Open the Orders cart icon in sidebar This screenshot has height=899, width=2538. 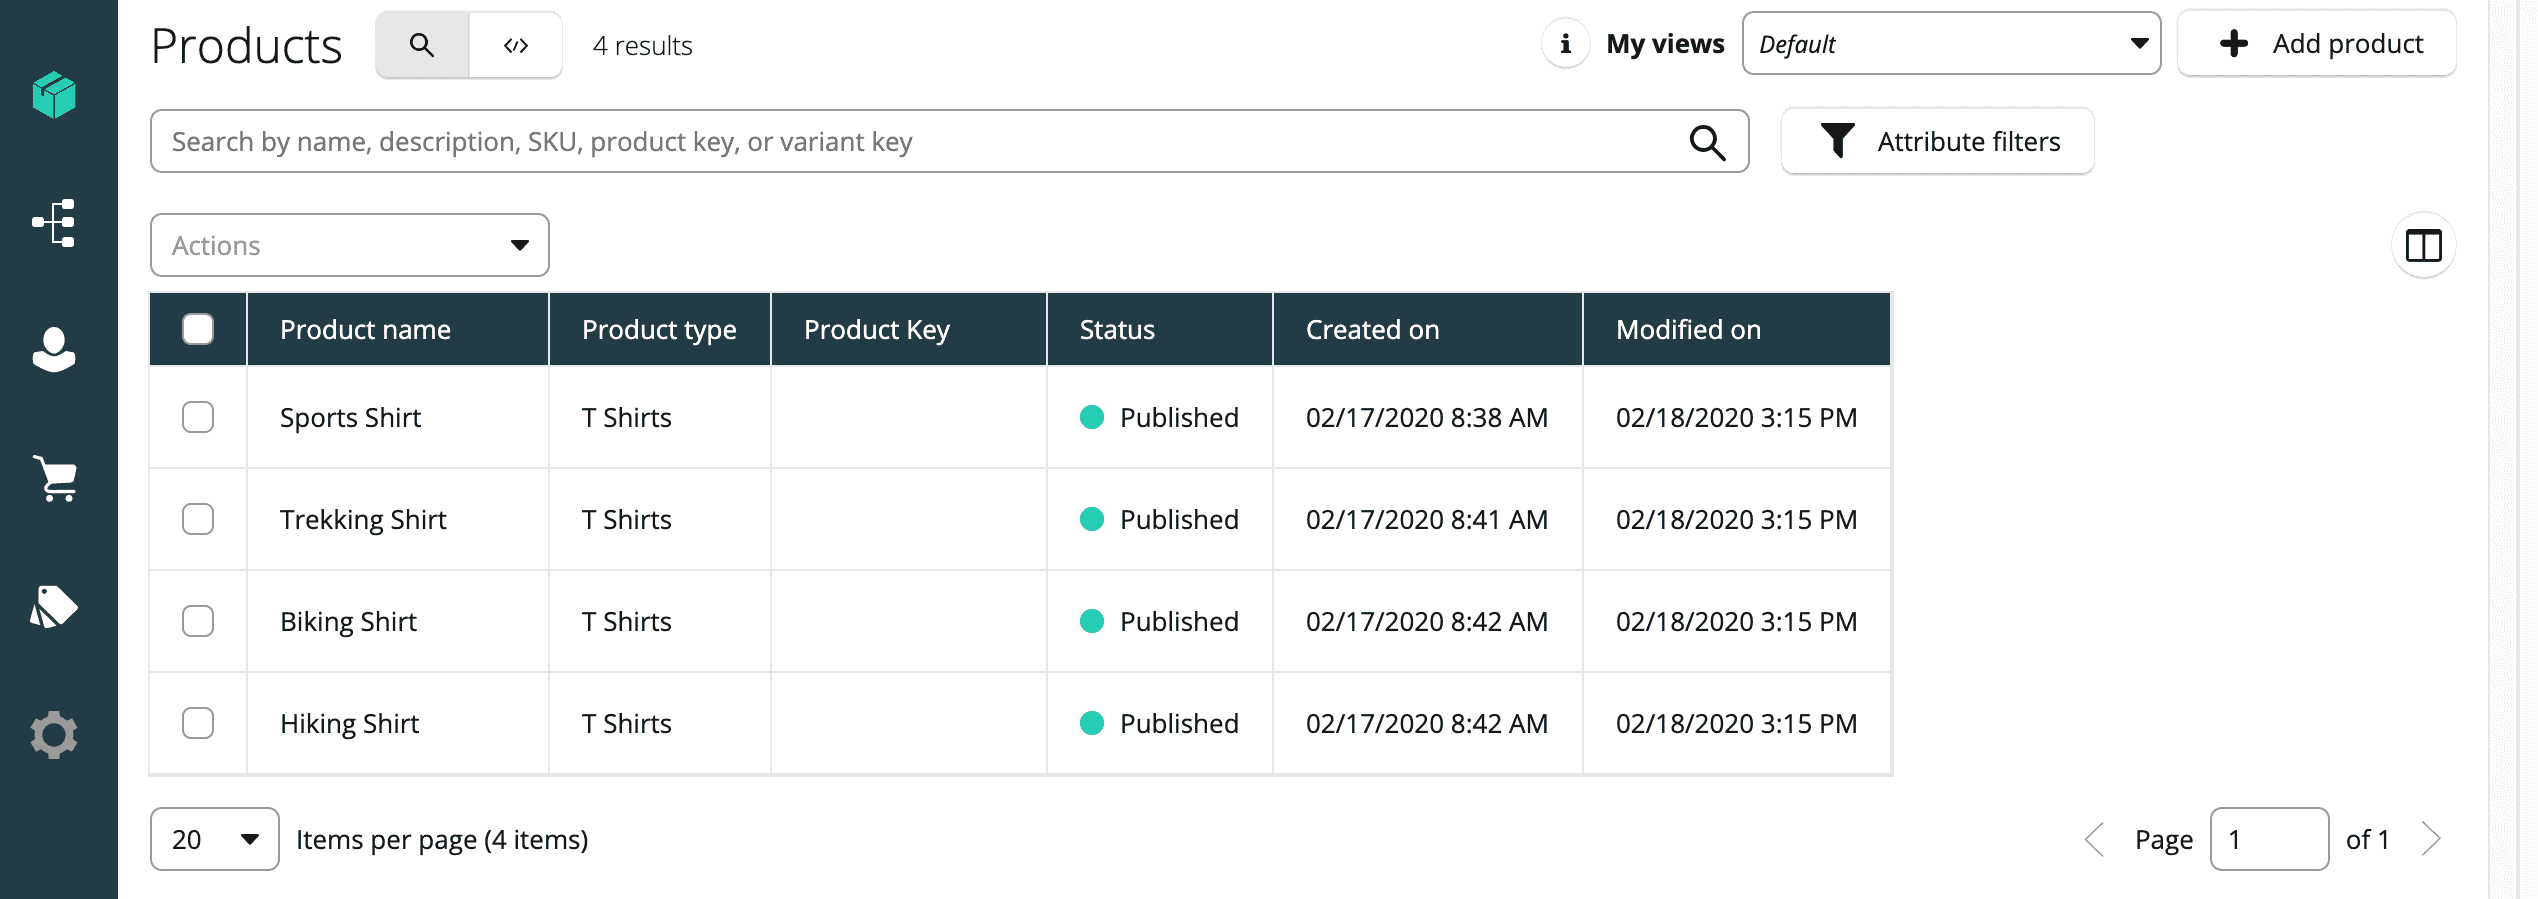point(54,478)
